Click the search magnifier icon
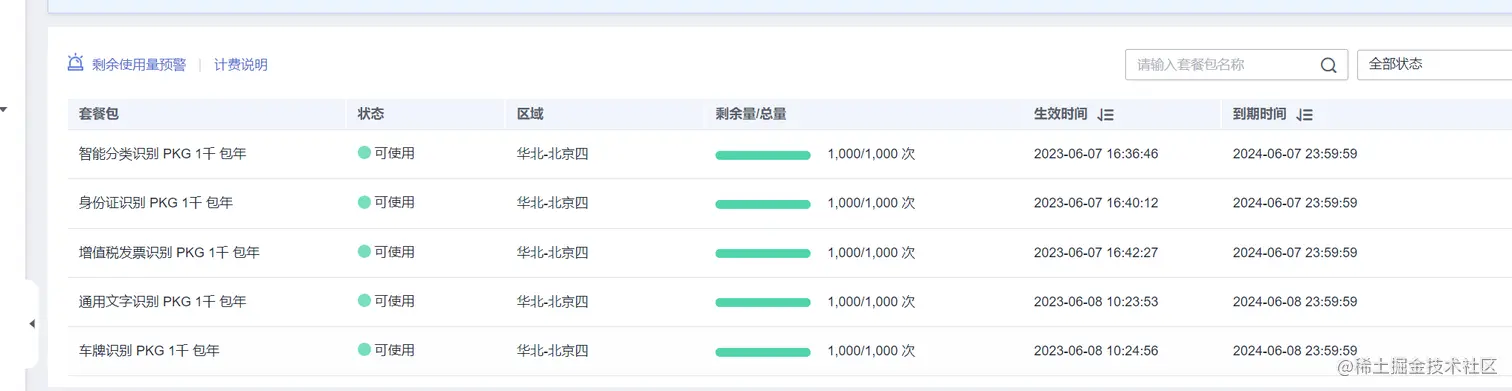This screenshot has width=1512, height=391. tap(1329, 65)
